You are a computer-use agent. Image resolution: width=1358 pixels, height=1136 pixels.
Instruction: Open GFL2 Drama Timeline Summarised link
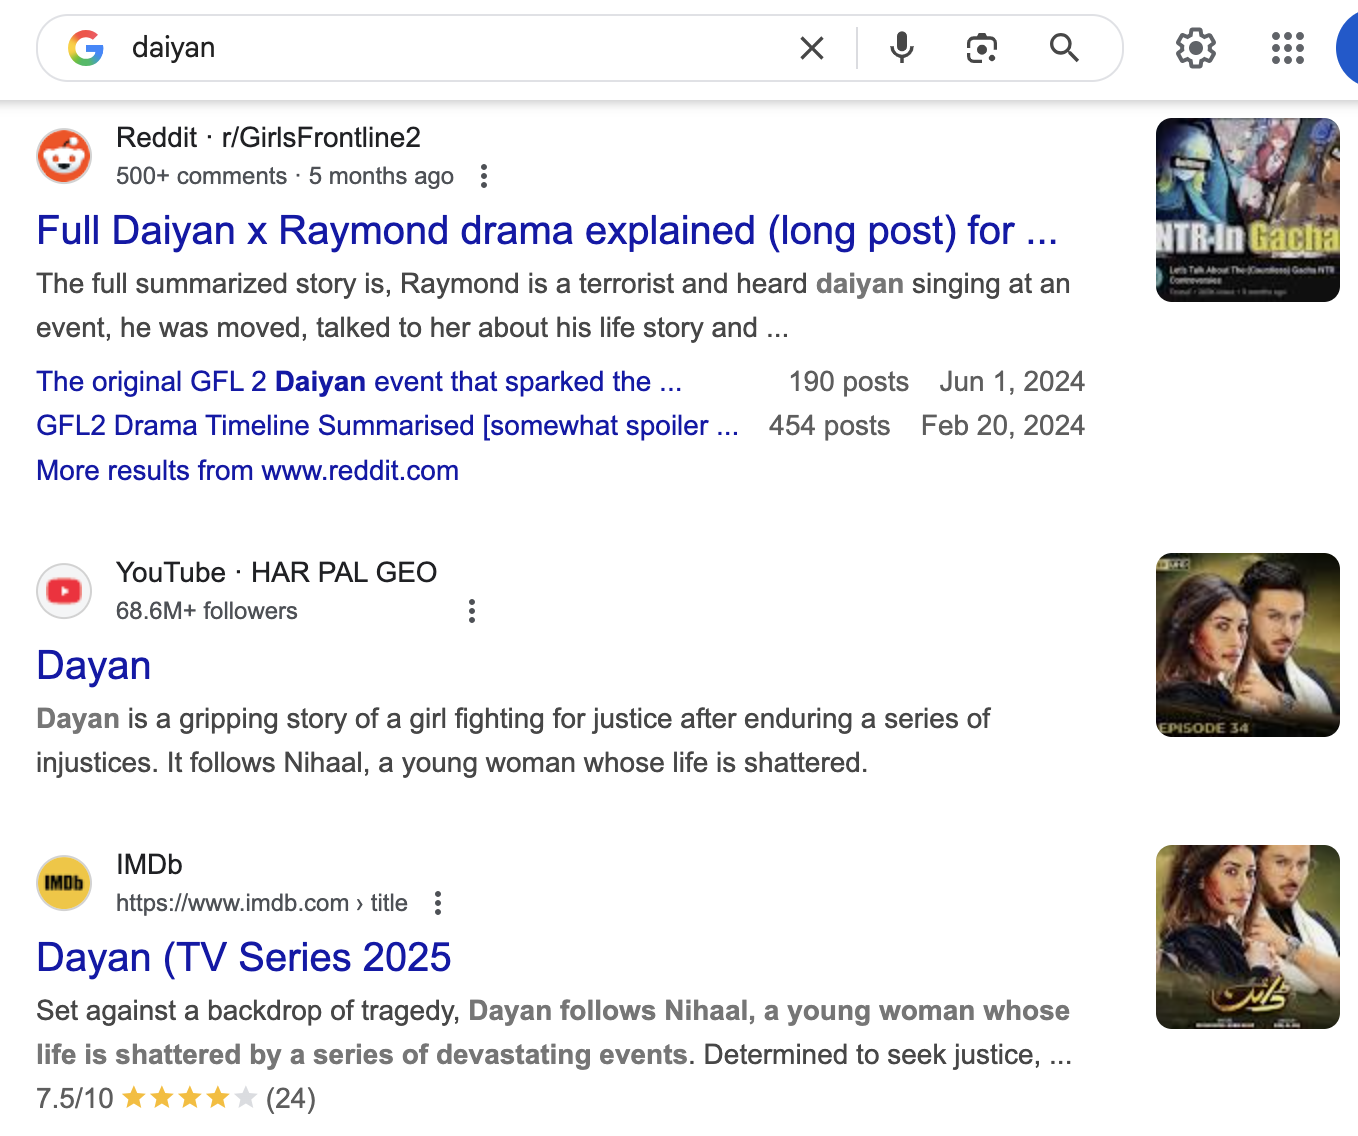388,426
